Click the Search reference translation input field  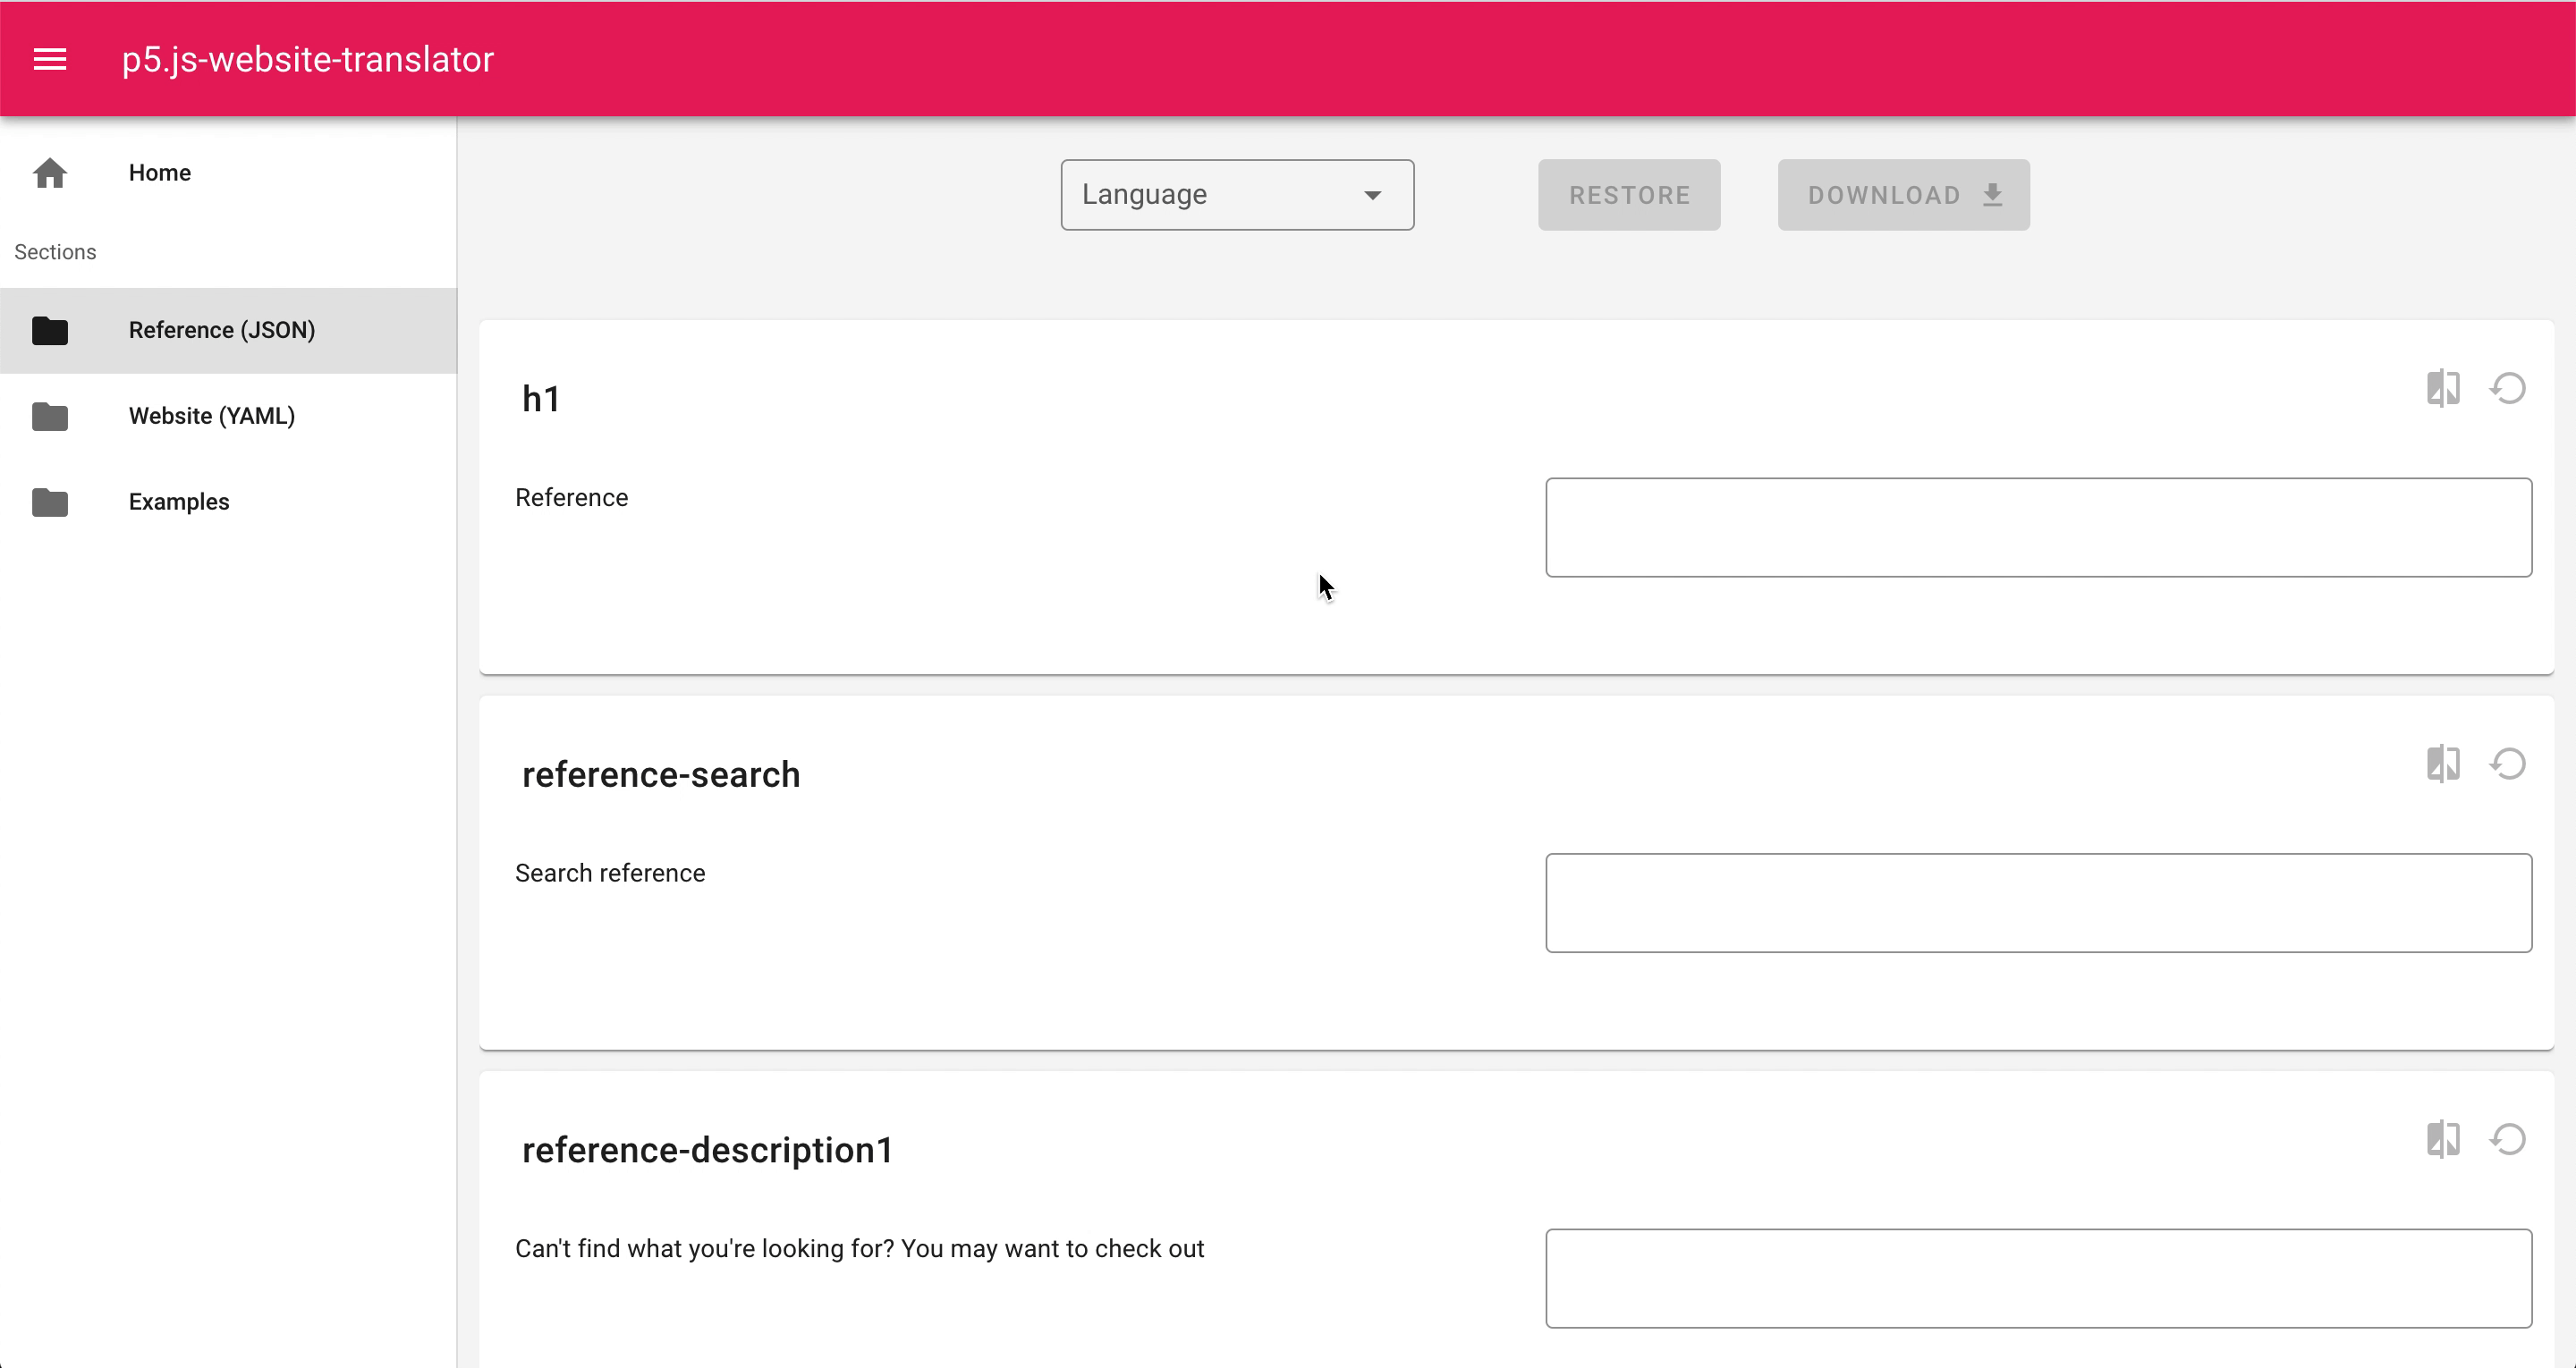tap(2038, 901)
